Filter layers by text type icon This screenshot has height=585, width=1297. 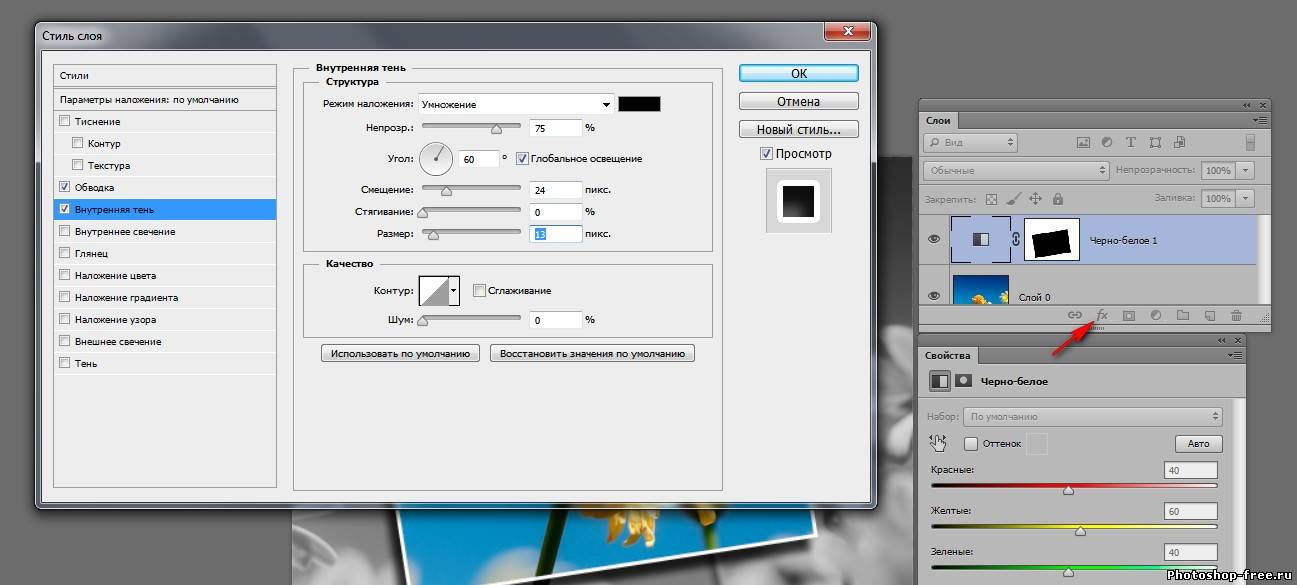1131,143
